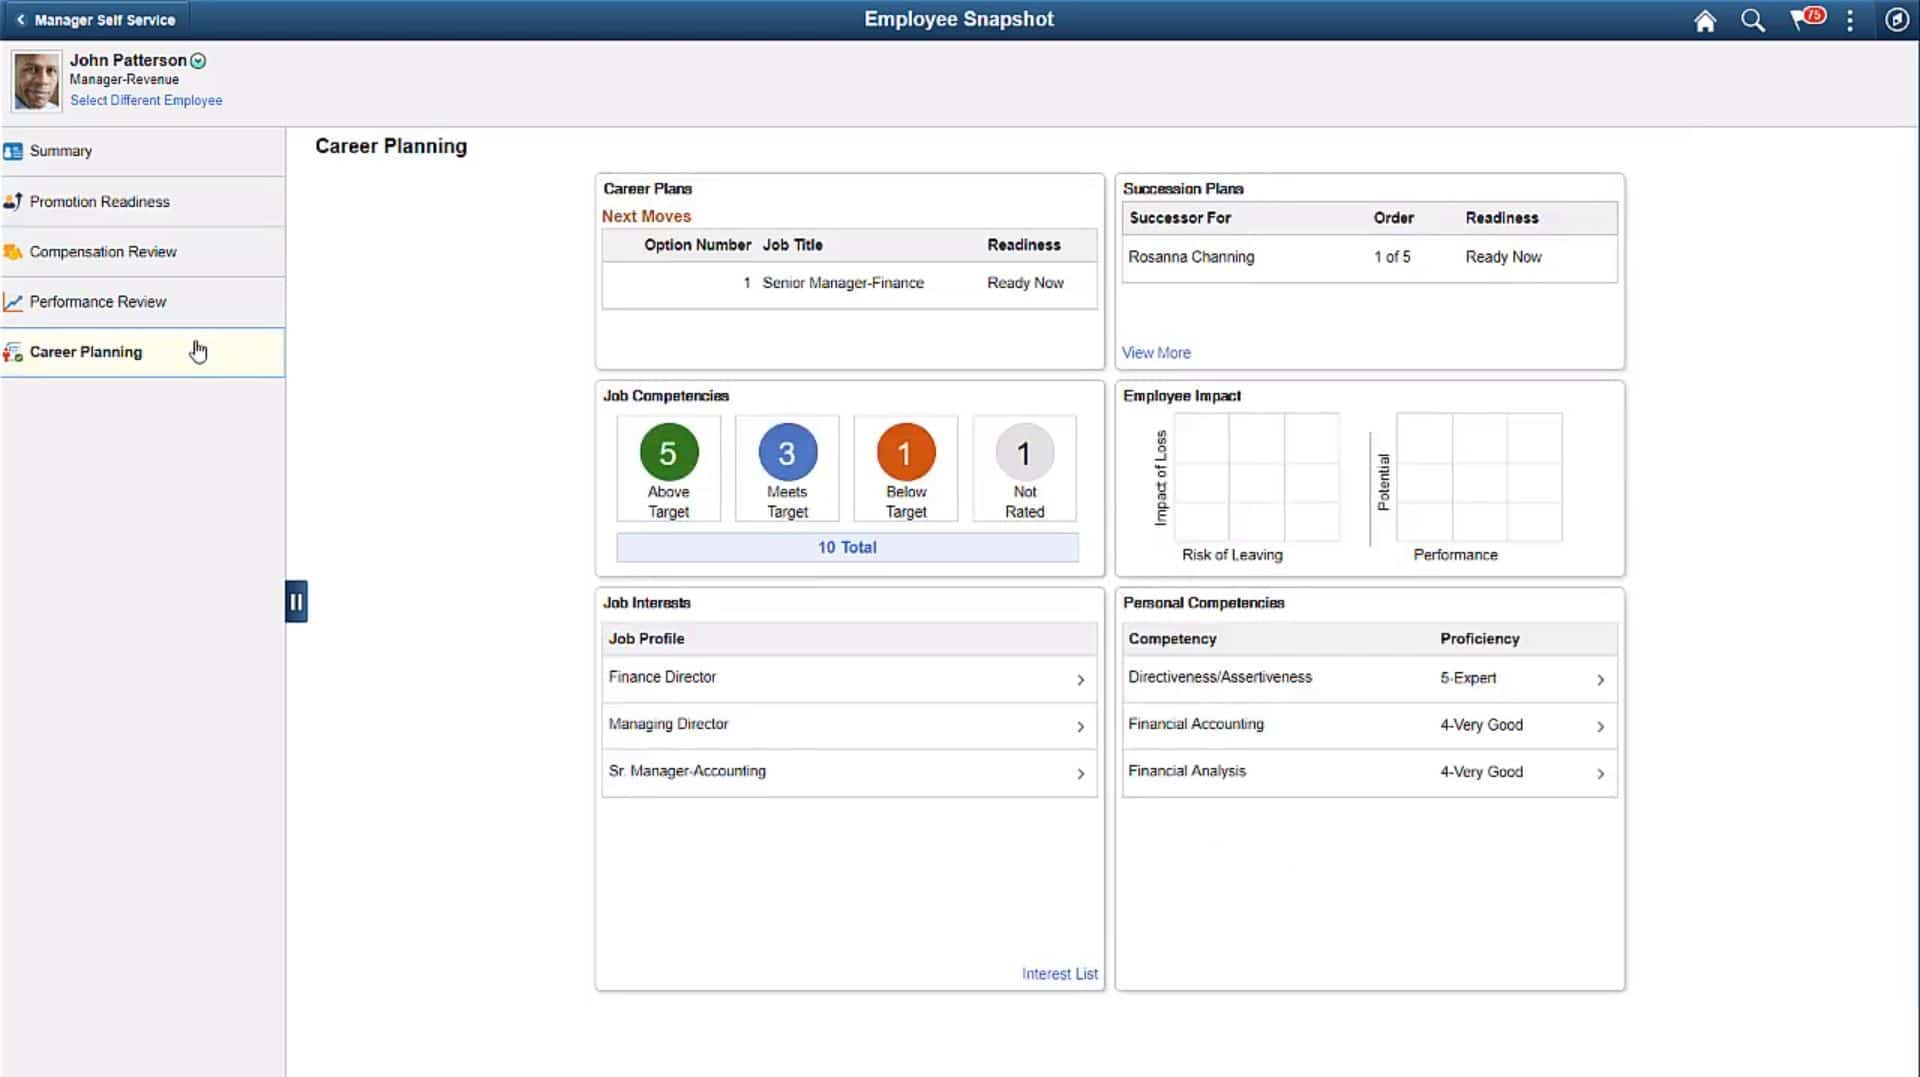
Task: Switch to the Promotion Readiness tab
Action: click(14, 201)
